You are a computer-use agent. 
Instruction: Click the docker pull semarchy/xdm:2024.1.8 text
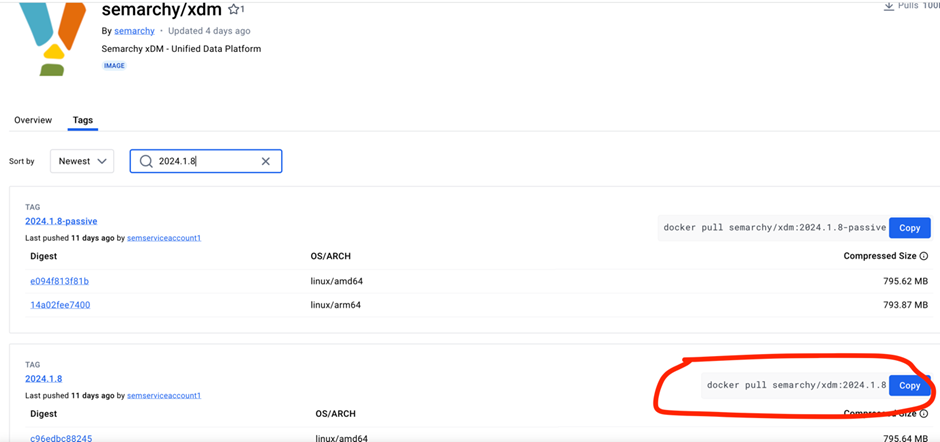click(796, 385)
